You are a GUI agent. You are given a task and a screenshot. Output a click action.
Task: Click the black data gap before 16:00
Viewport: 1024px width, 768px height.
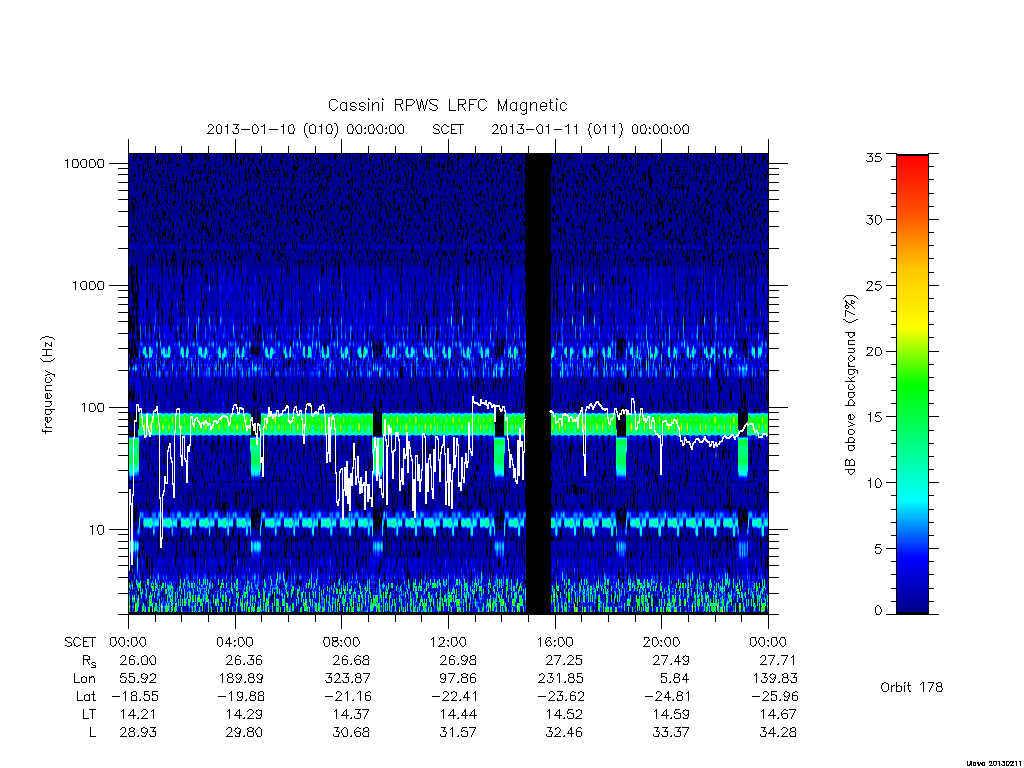(x=539, y=384)
